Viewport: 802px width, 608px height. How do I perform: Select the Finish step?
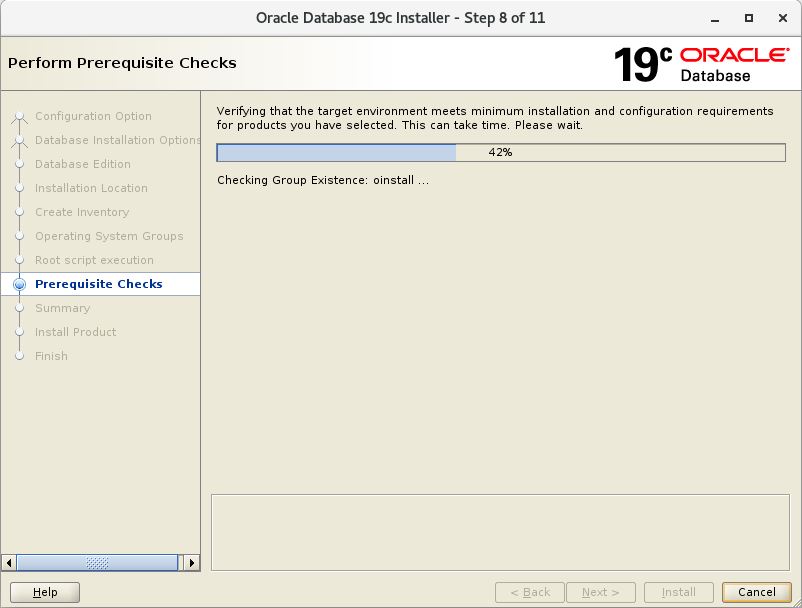coord(51,356)
